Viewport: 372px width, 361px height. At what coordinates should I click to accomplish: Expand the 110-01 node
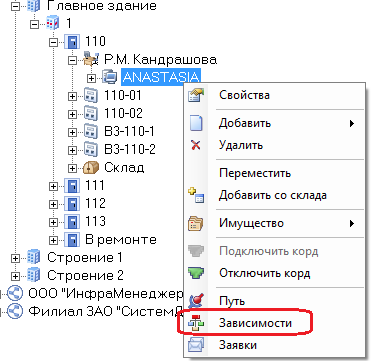tap(72, 96)
